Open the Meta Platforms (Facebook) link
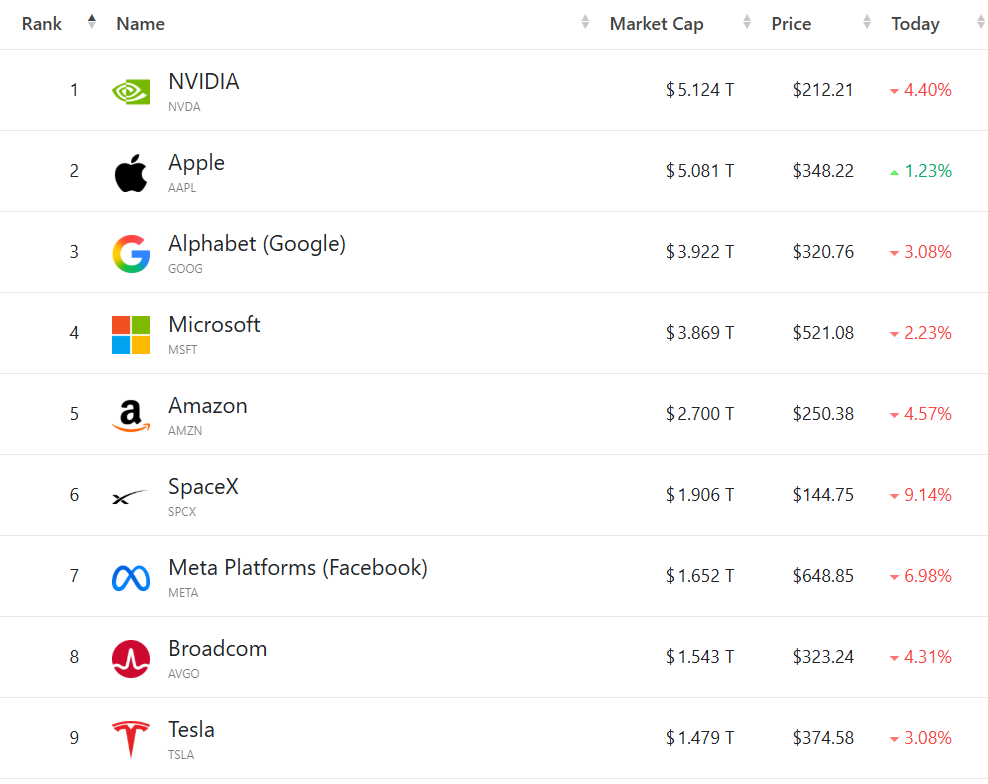 tap(298, 568)
